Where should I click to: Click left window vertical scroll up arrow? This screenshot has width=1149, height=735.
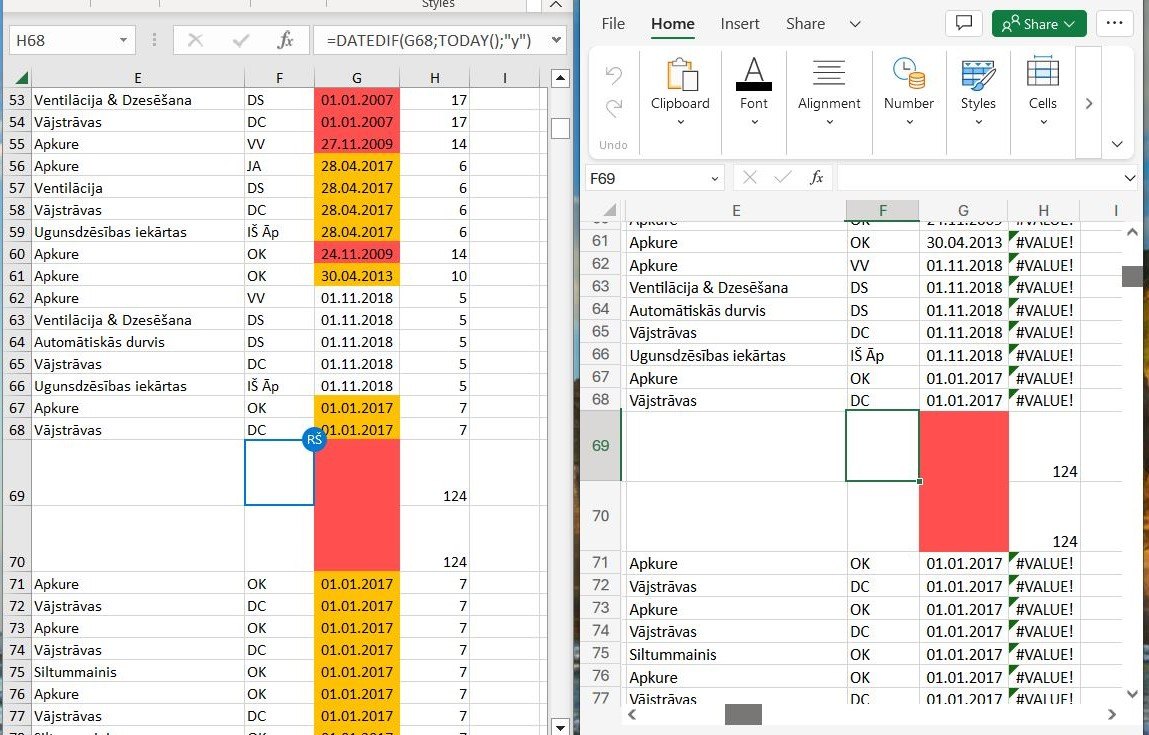[x=561, y=78]
